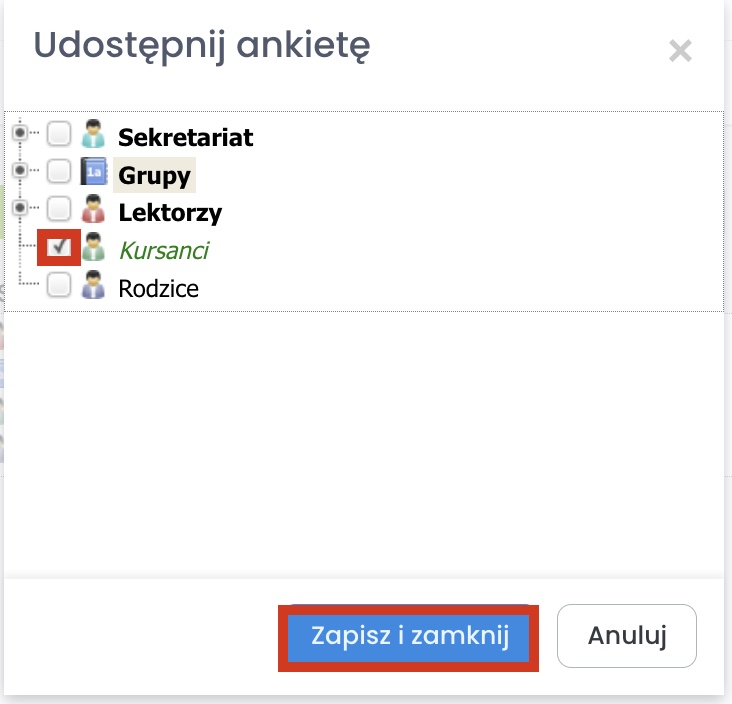Click the Rodzice person icon

pyautogui.click(x=93, y=286)
